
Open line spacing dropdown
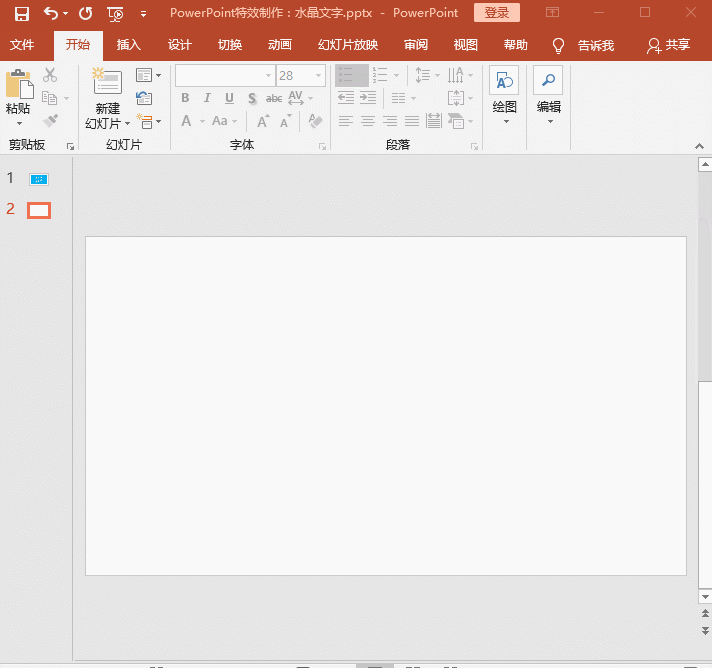(x=427, y=75)
